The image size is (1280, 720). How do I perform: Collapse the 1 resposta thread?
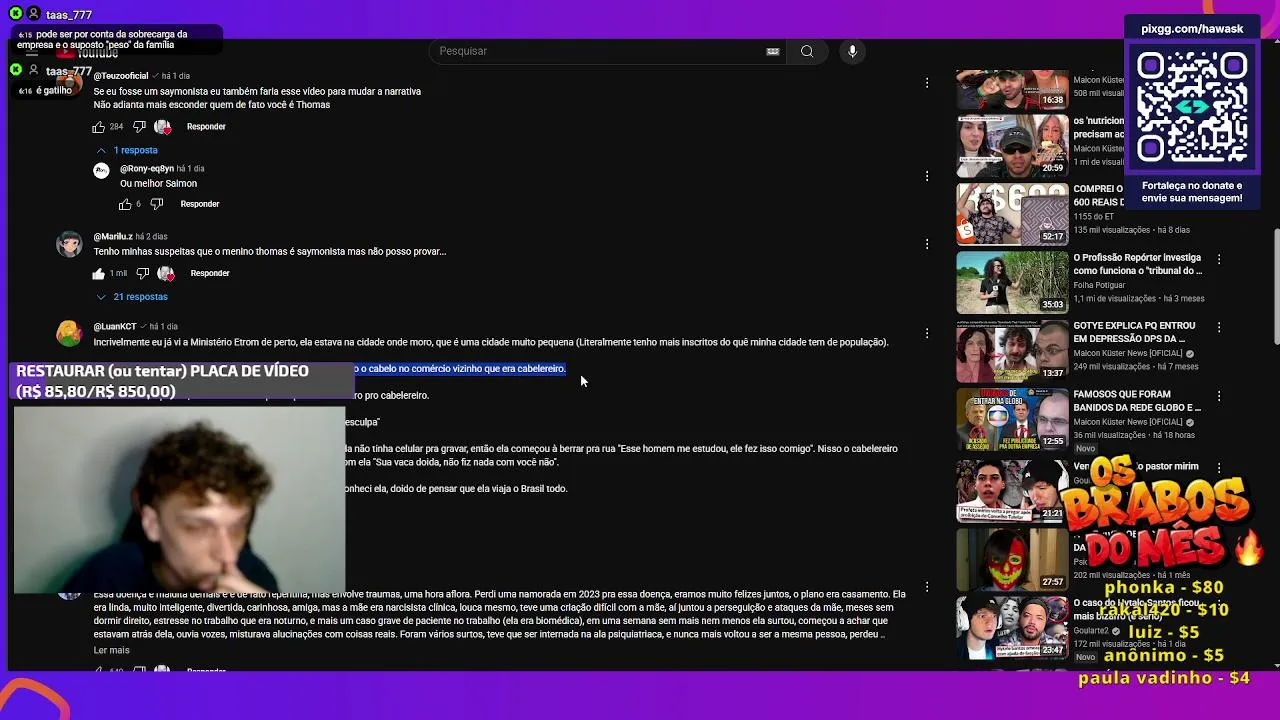click(127, 150)
